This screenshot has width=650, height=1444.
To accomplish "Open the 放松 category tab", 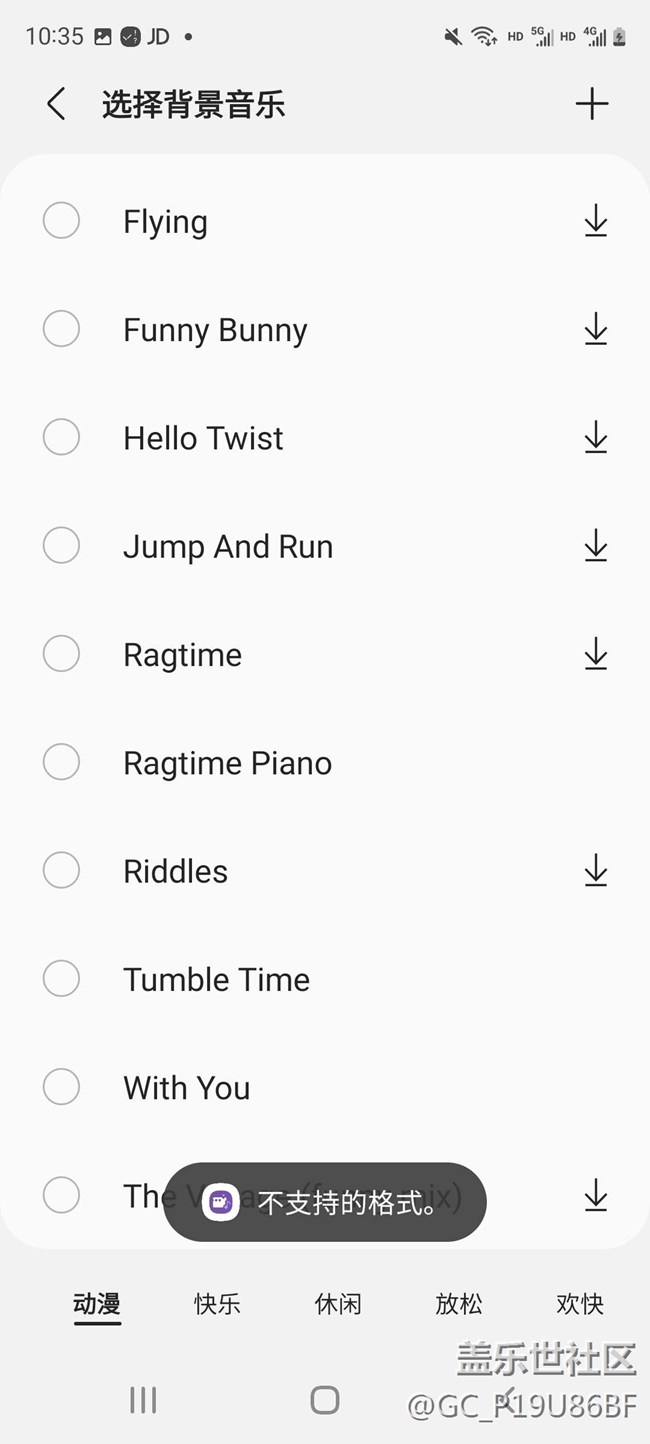I will 459,1304.
